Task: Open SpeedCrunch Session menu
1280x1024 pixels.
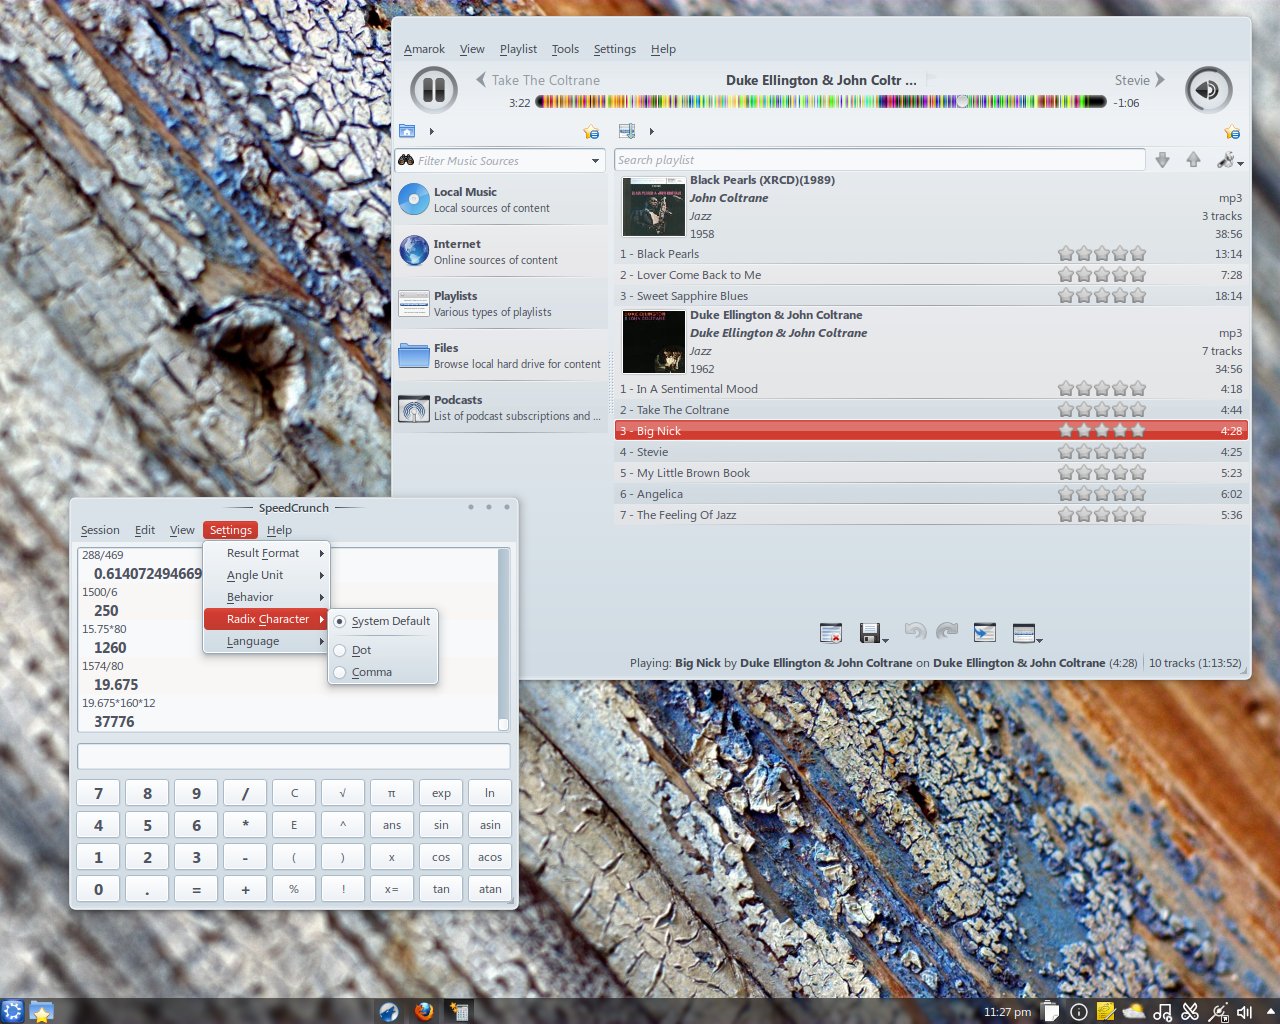Action: pos(100,530)
